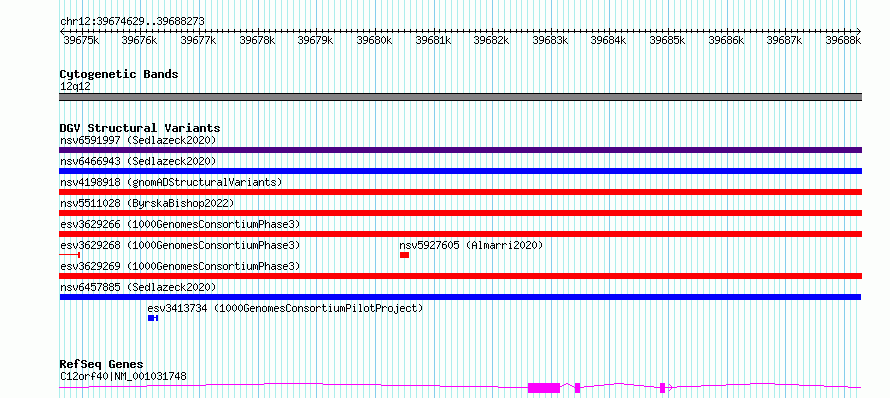Image resolution: width=890 pixels, height=398 pixels.
Task: Select the large magenta C12orf40 exon block
Action: tap(544, 388)
